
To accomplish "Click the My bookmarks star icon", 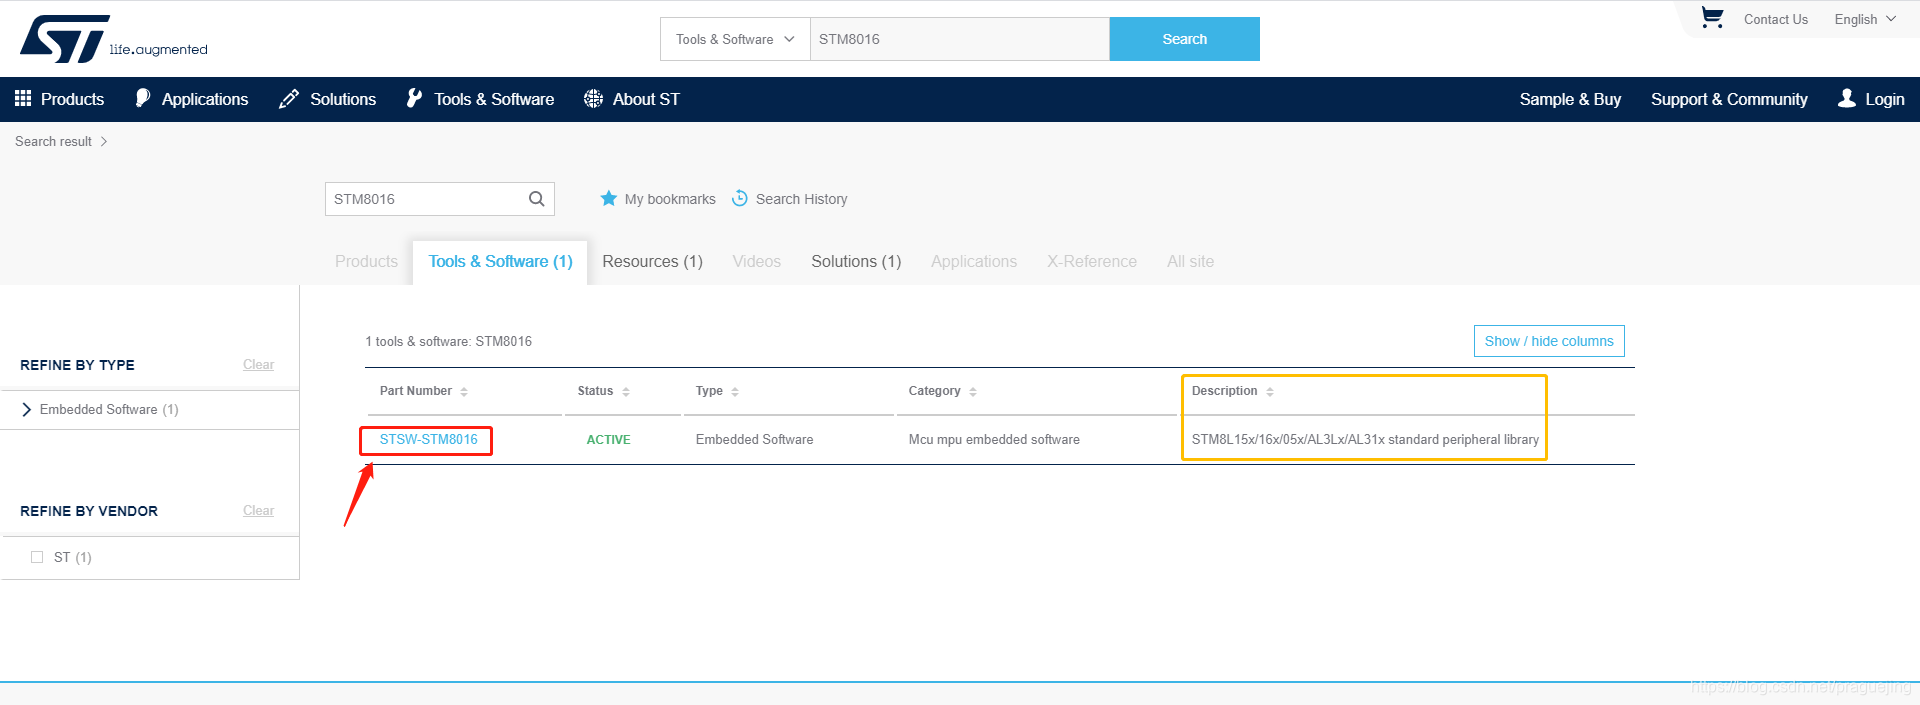I will (x=608, y=198).
